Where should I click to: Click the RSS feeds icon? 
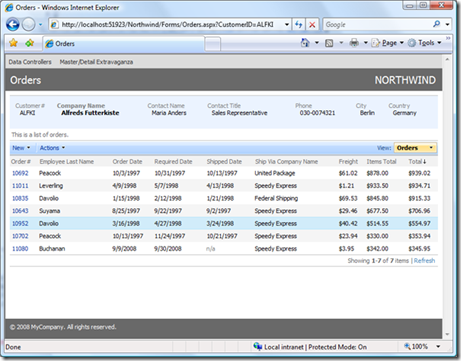point(329,43)
